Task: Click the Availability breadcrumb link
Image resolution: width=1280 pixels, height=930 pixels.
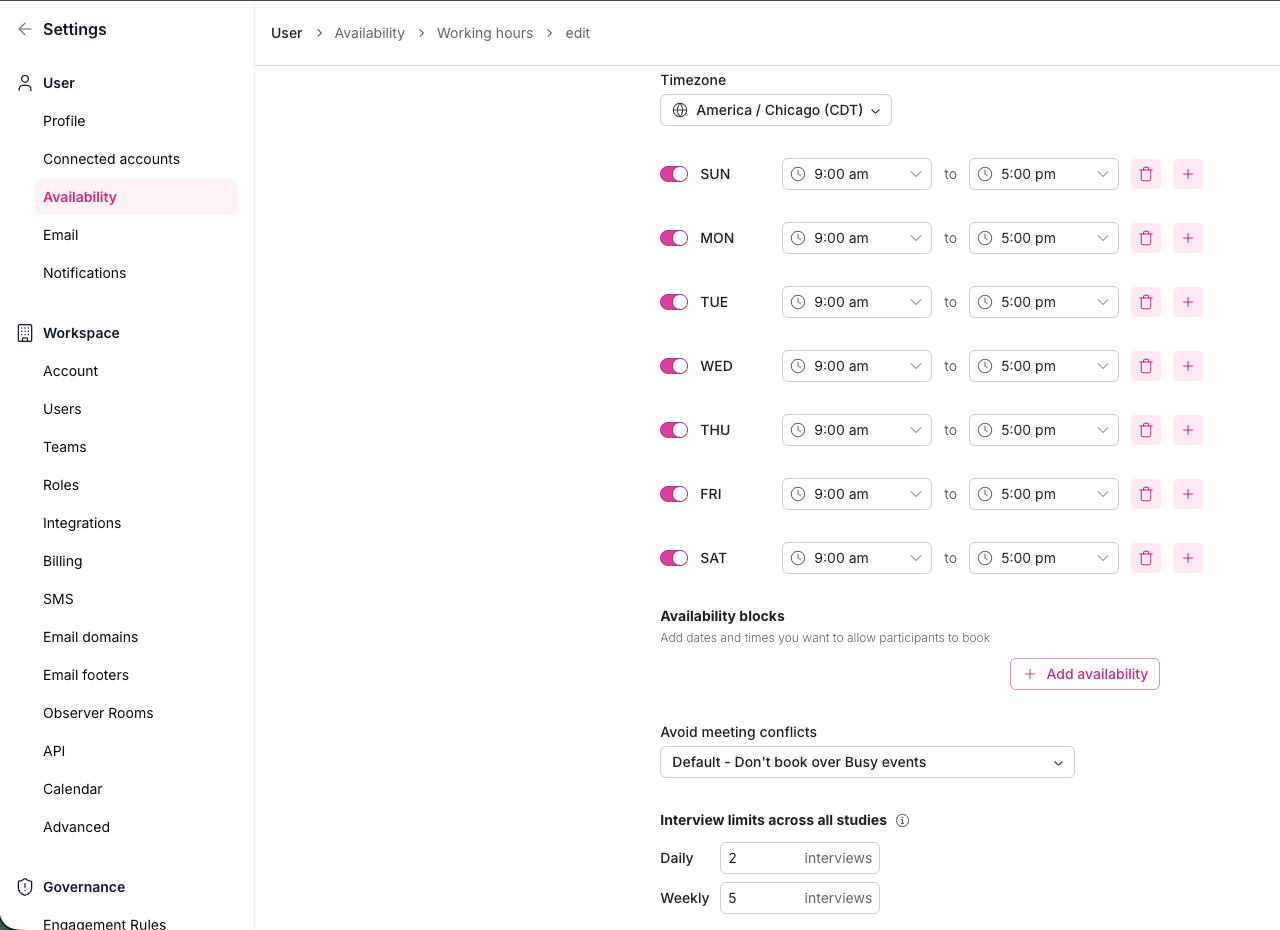Action: pyautogui.click(x=369, y=33)
